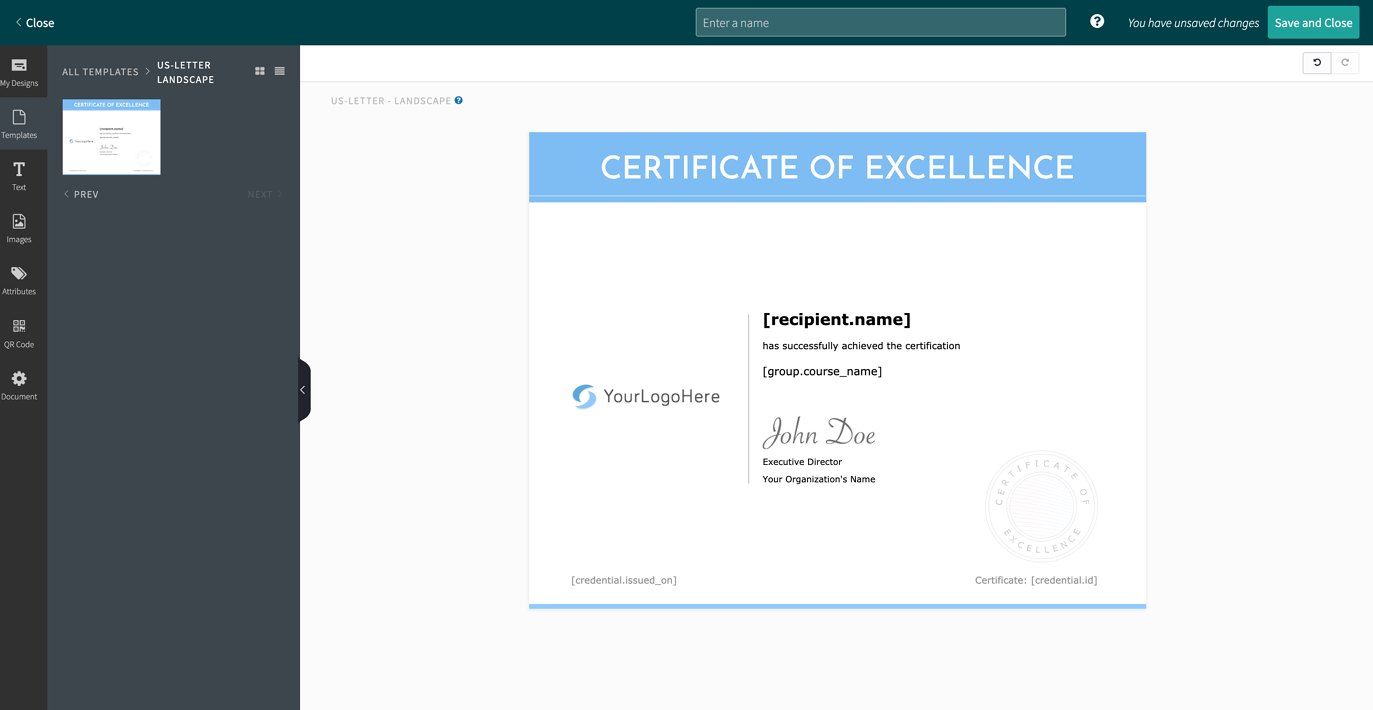
Task: Click Close to exit the editor
Action: tap(33, 22)
